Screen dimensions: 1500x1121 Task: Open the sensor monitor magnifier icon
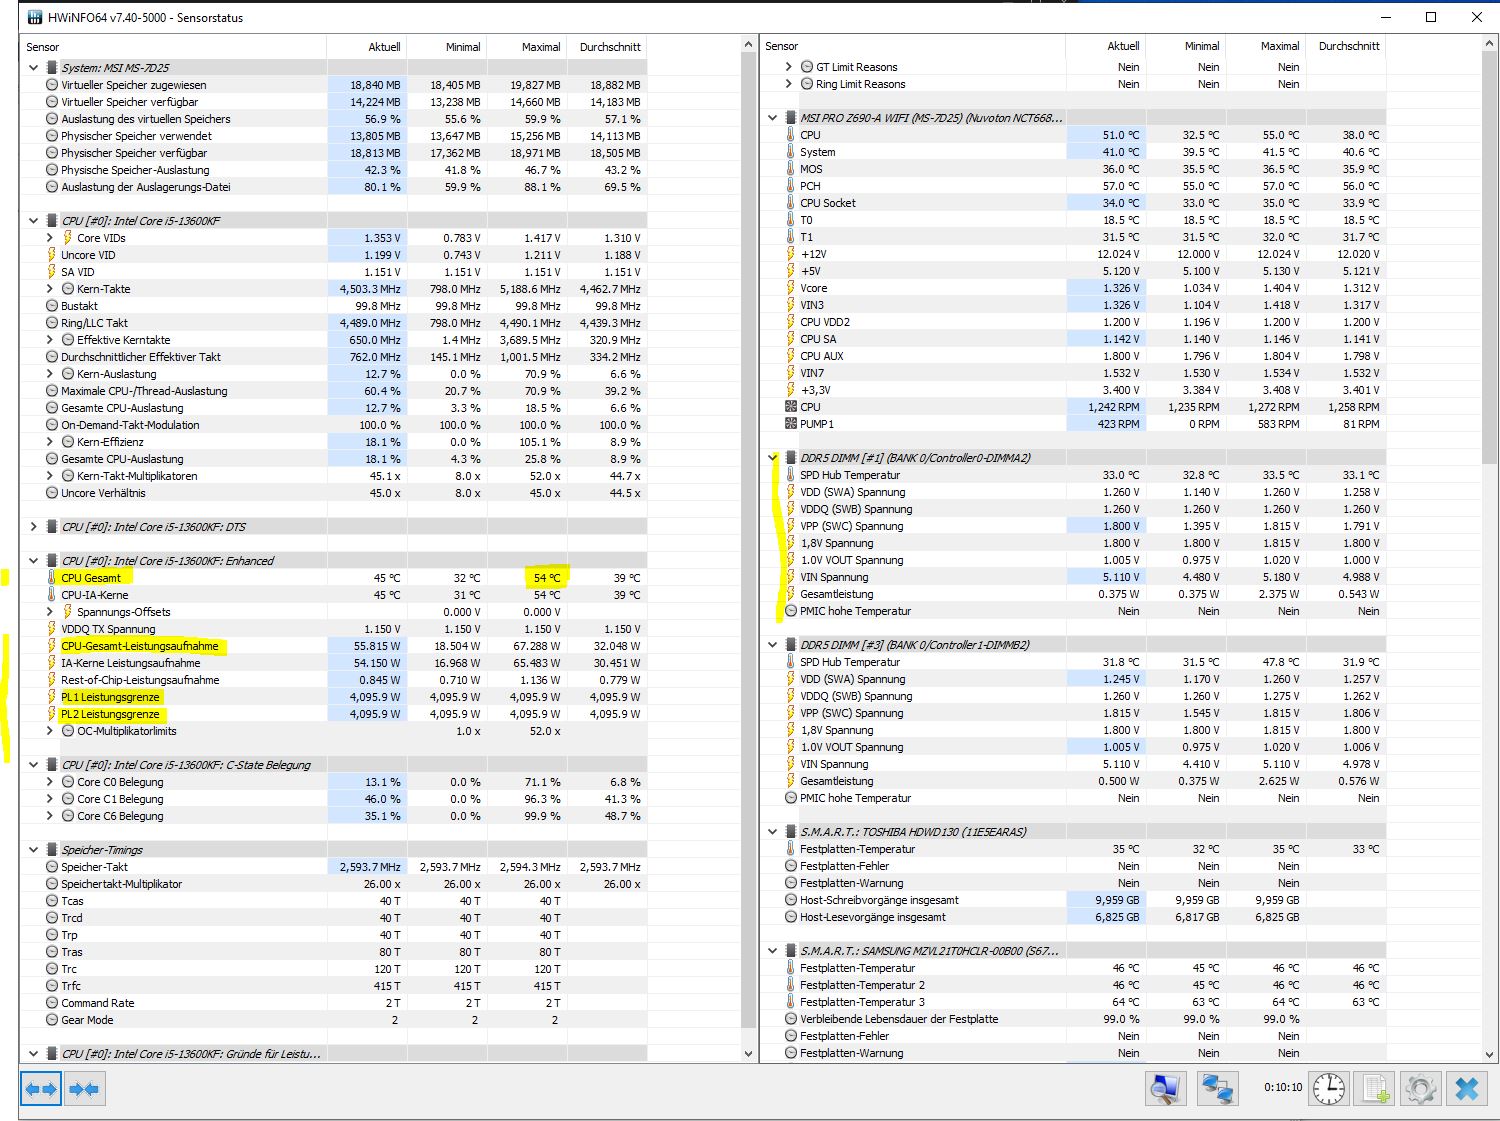tap(1165, 1088)
